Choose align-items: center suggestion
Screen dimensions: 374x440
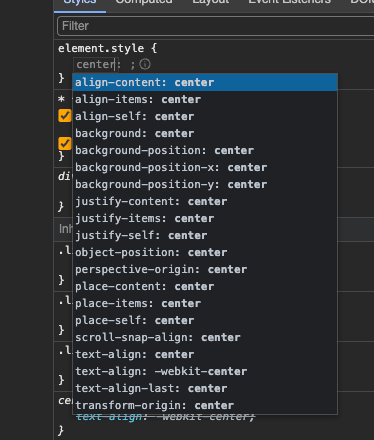coord(205,99)
